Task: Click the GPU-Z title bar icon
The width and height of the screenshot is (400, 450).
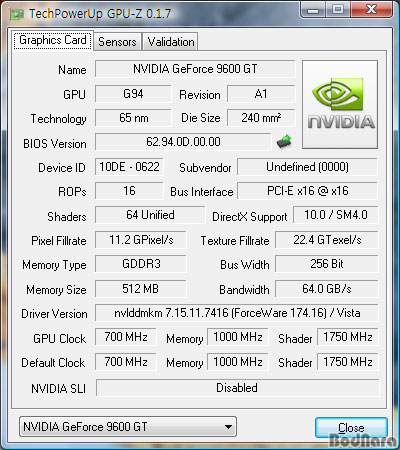Action: (17, 14)
